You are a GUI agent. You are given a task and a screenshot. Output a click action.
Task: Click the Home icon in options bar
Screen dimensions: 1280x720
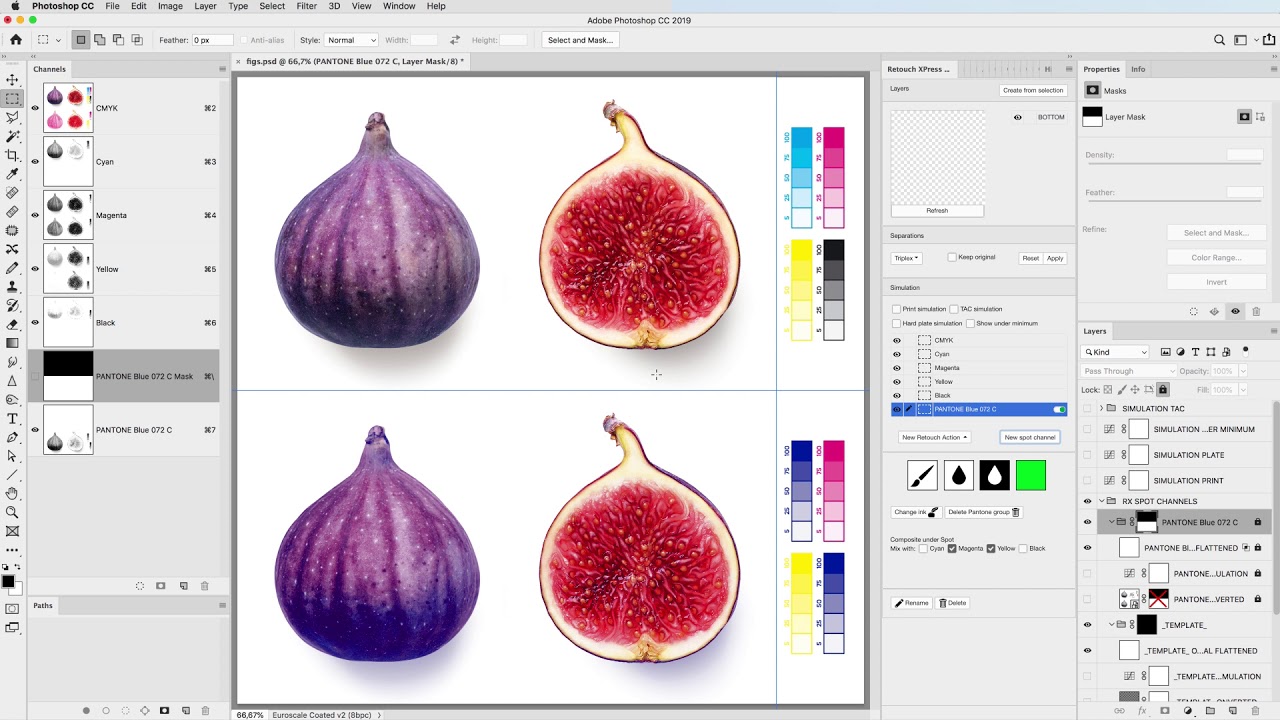pos(16,40)
